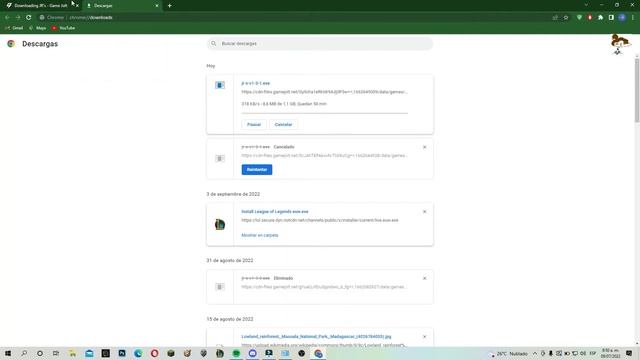Open Discord from the taskbar
640x360 pixels.
[253, 353]
